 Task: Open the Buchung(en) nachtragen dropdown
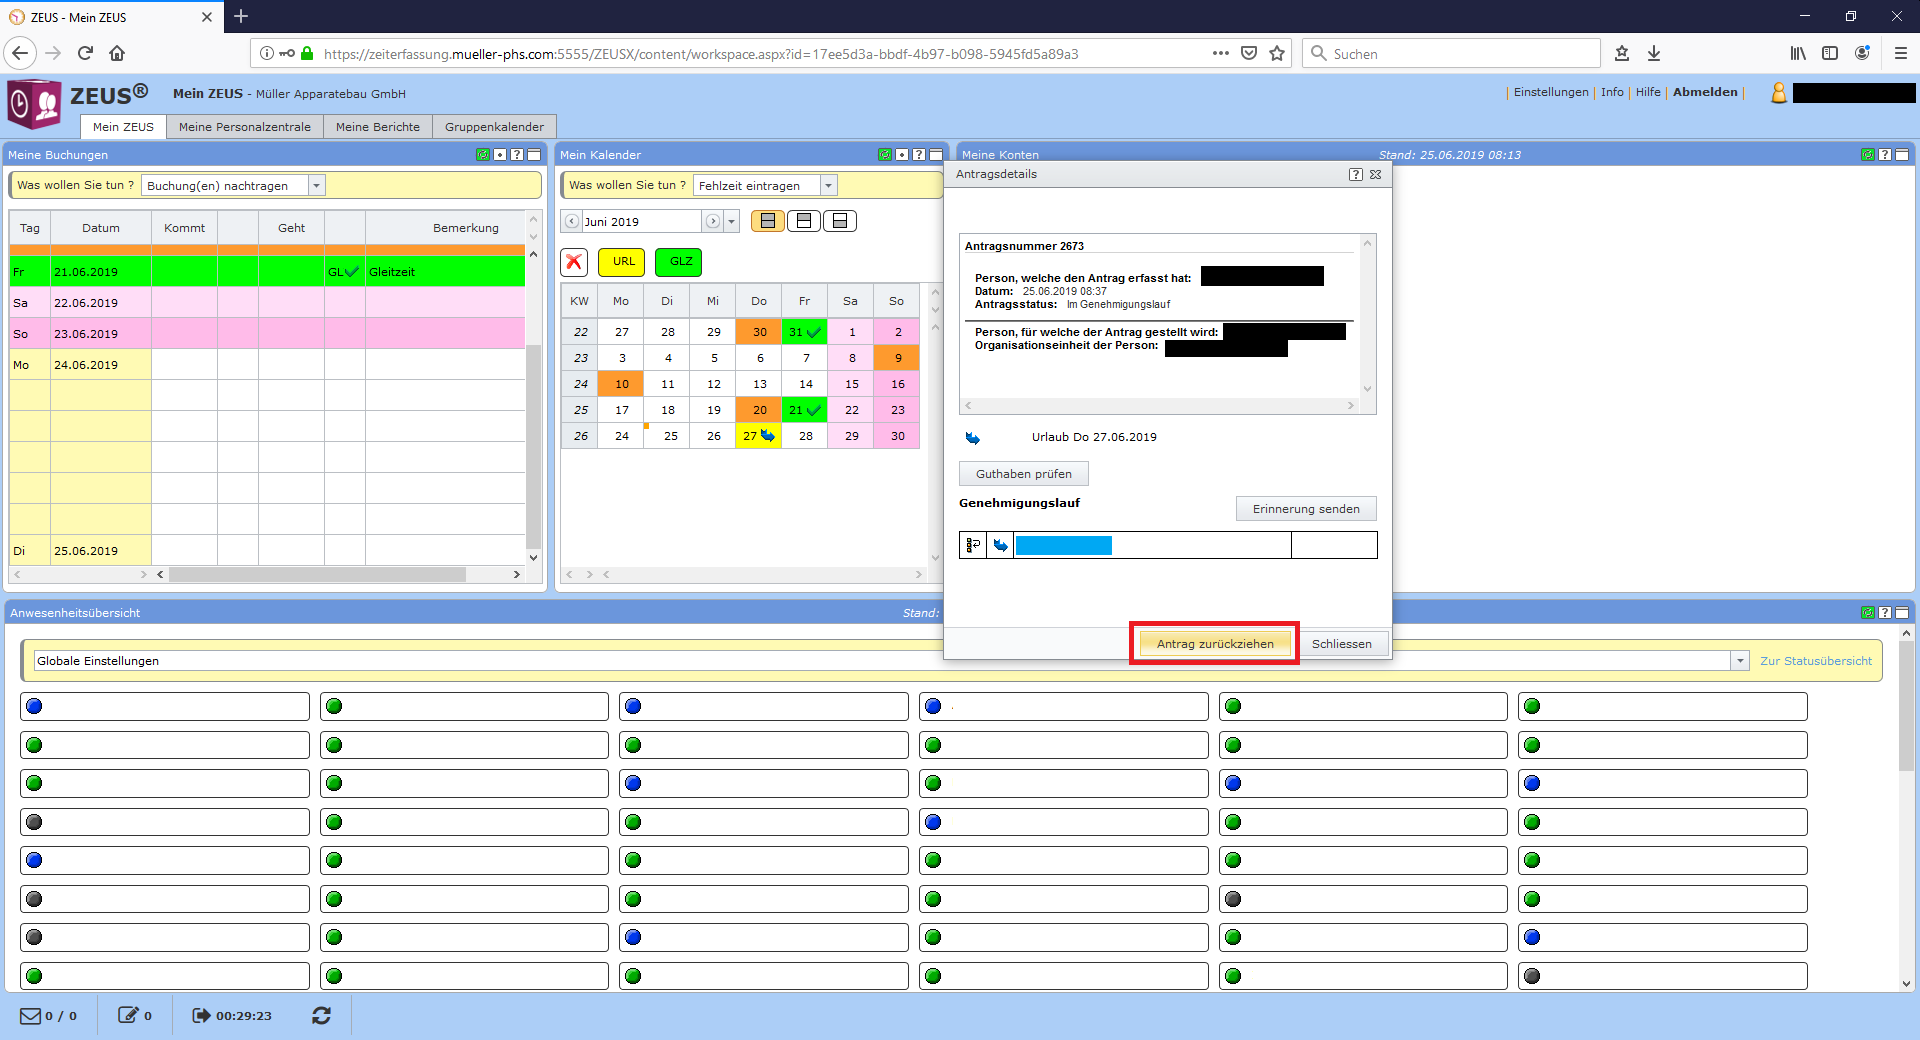(x=316, y=186)
